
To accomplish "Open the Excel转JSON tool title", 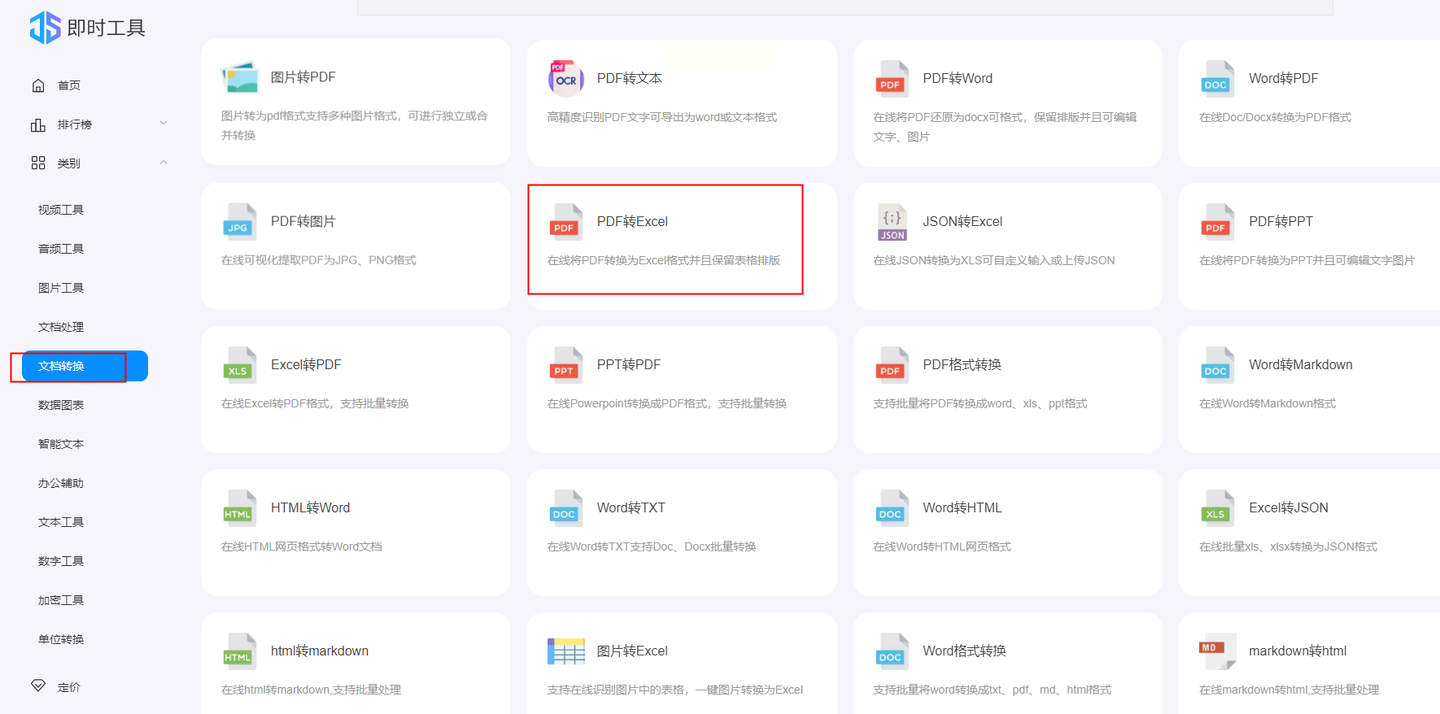I will 1288,507.
